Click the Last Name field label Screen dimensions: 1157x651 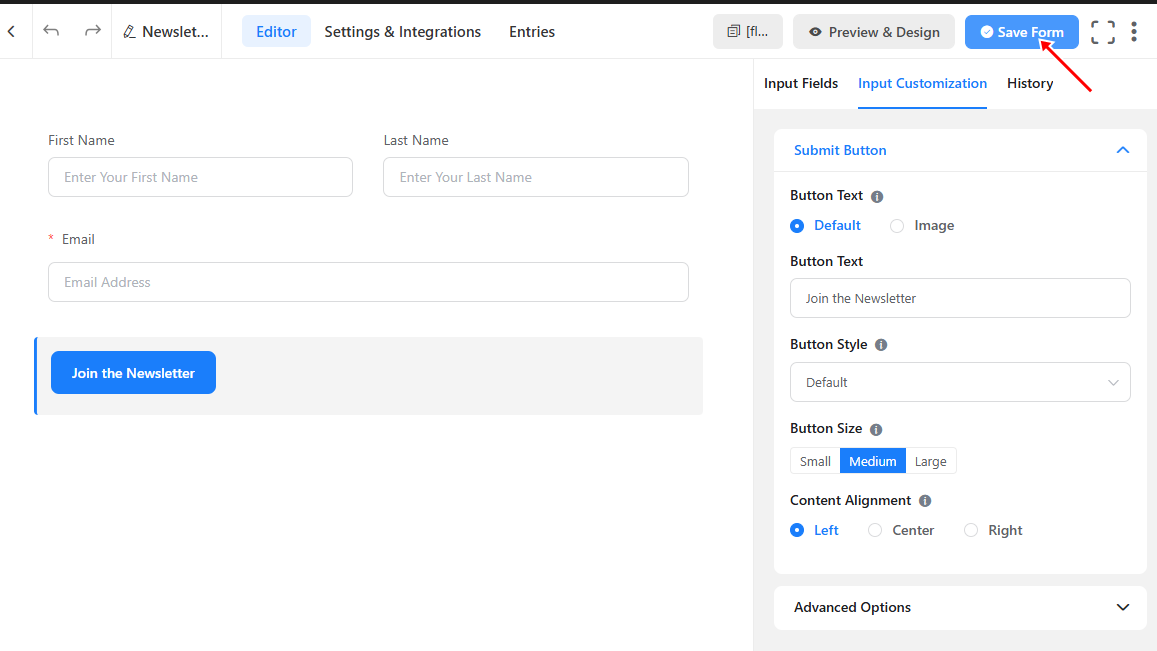coord(416,140)
